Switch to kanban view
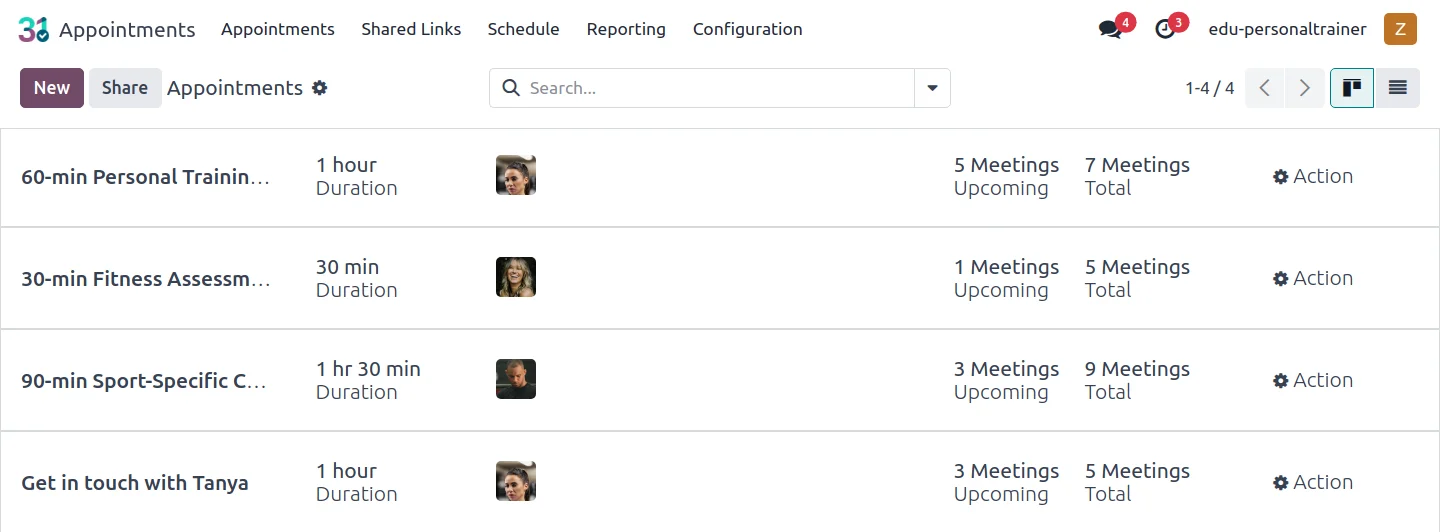 click(x=1352, y=88)
